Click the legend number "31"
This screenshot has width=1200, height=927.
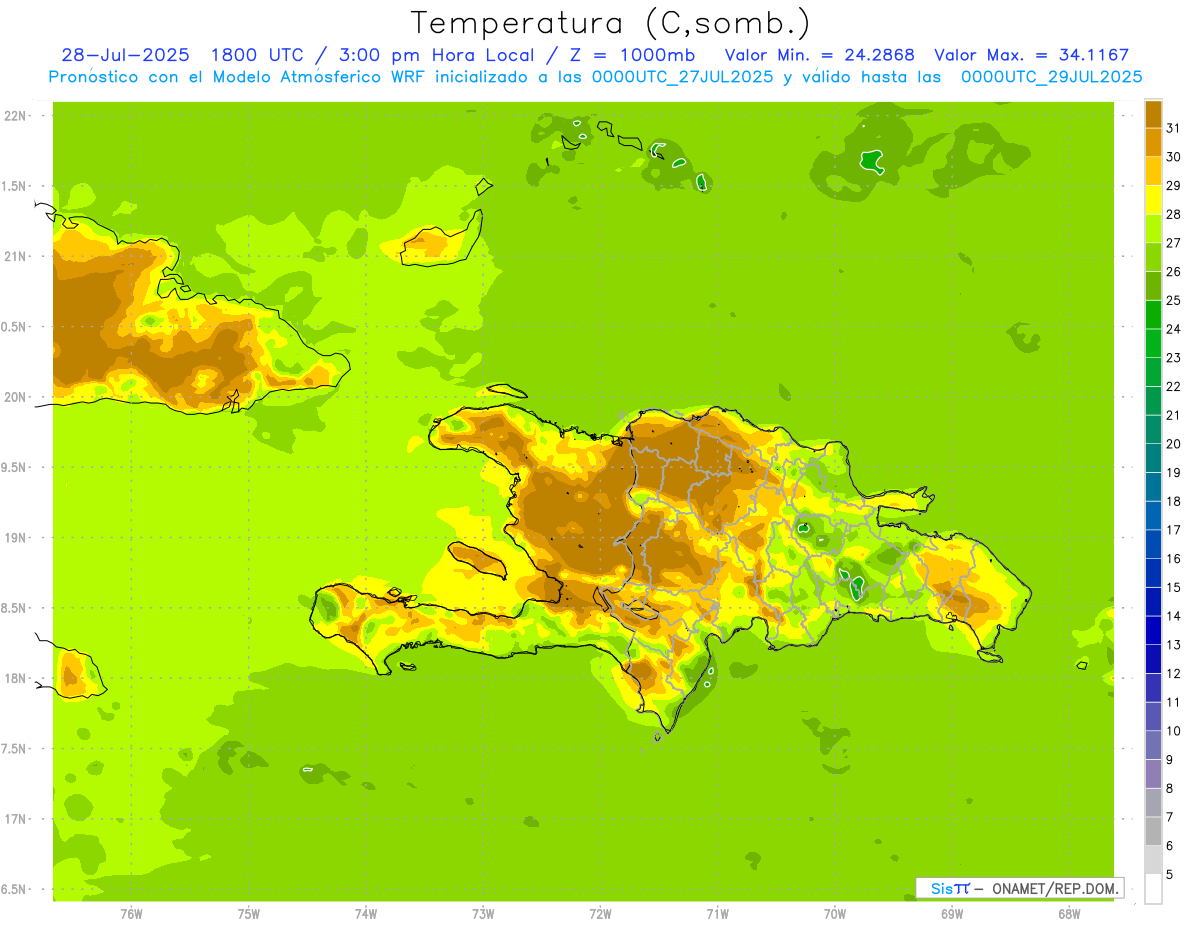pos(1173,128)
